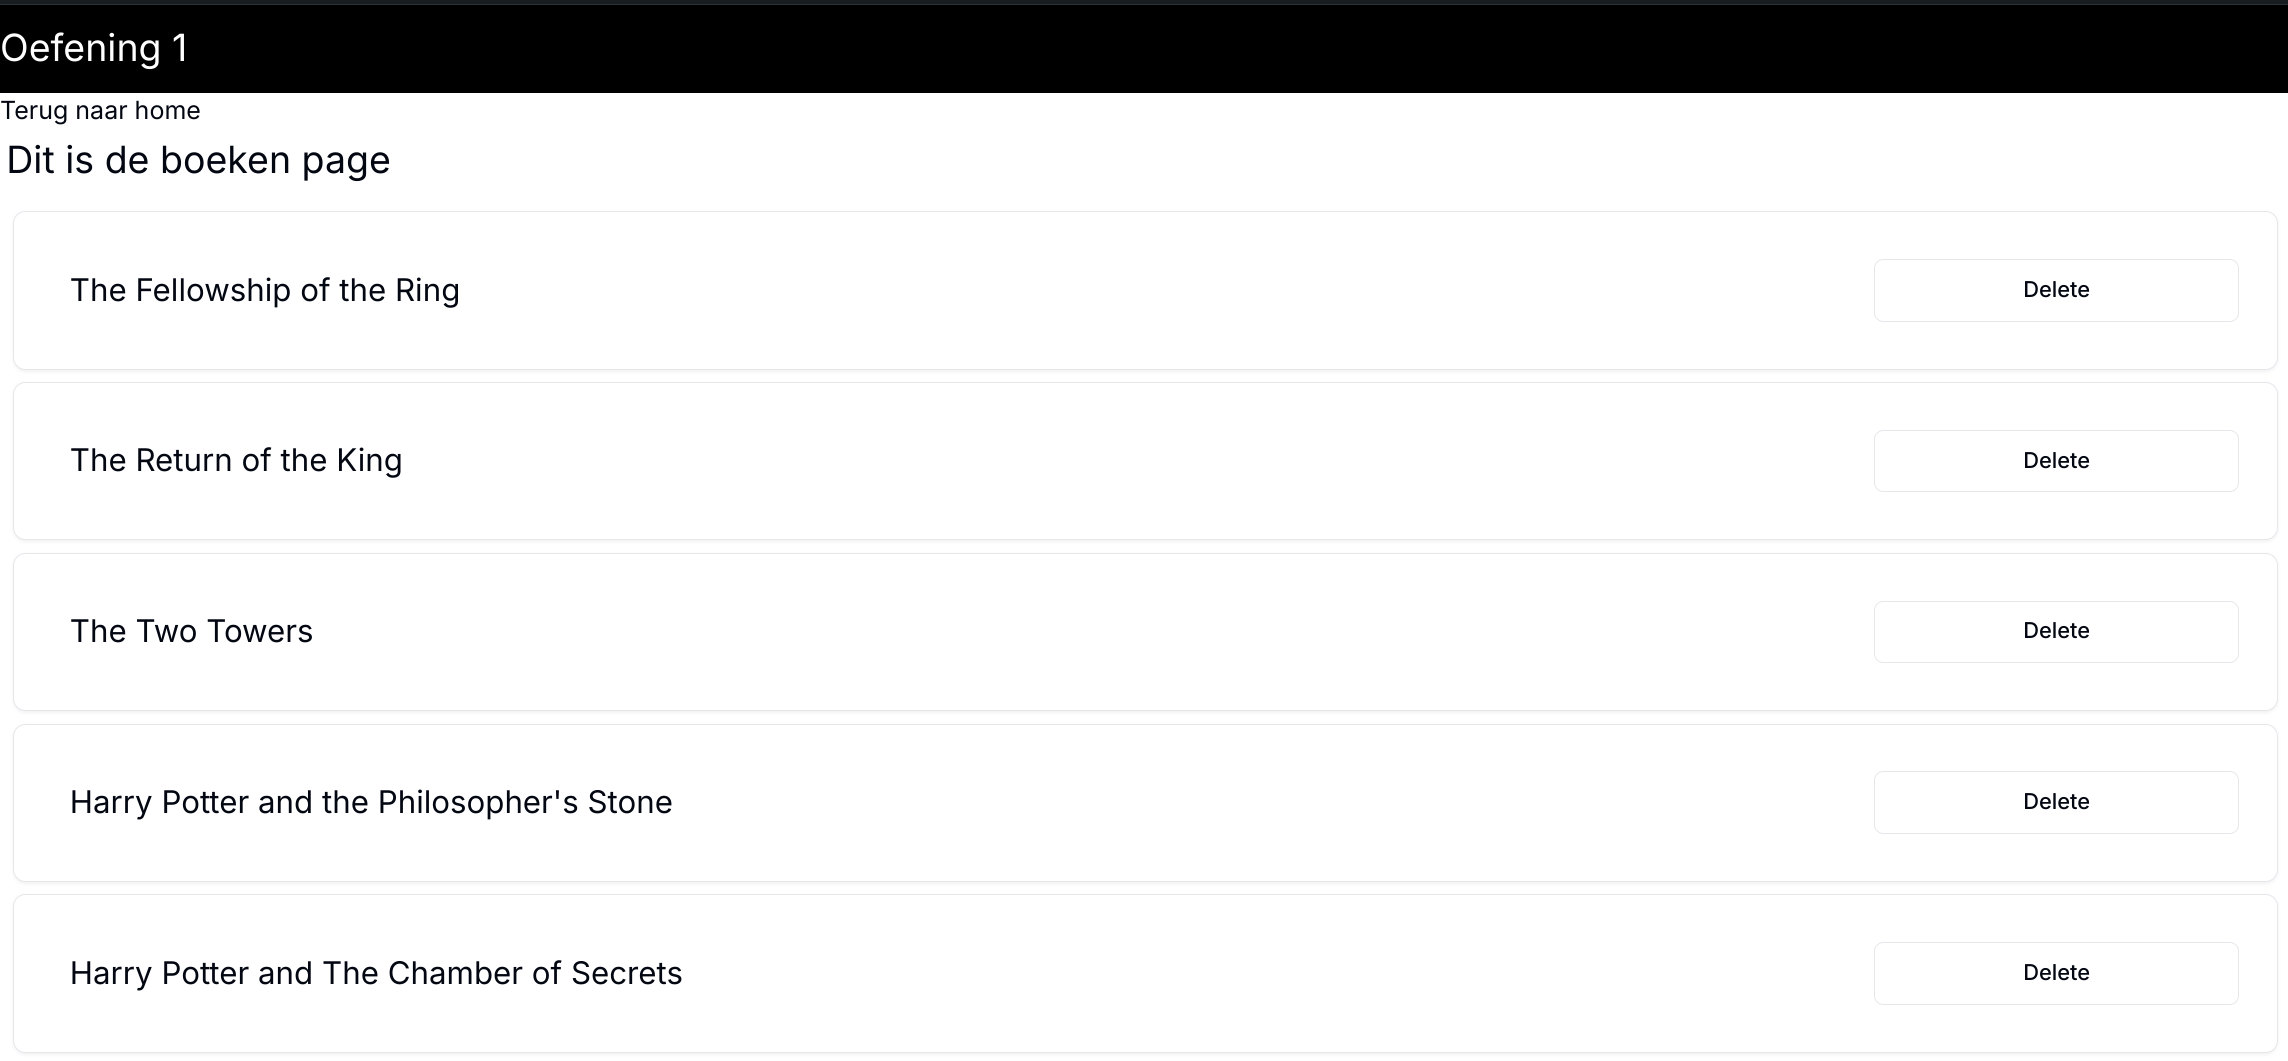Delete The Two Towers book
Viewport: 2288px width, 1061px height.
click(2055, 631)
